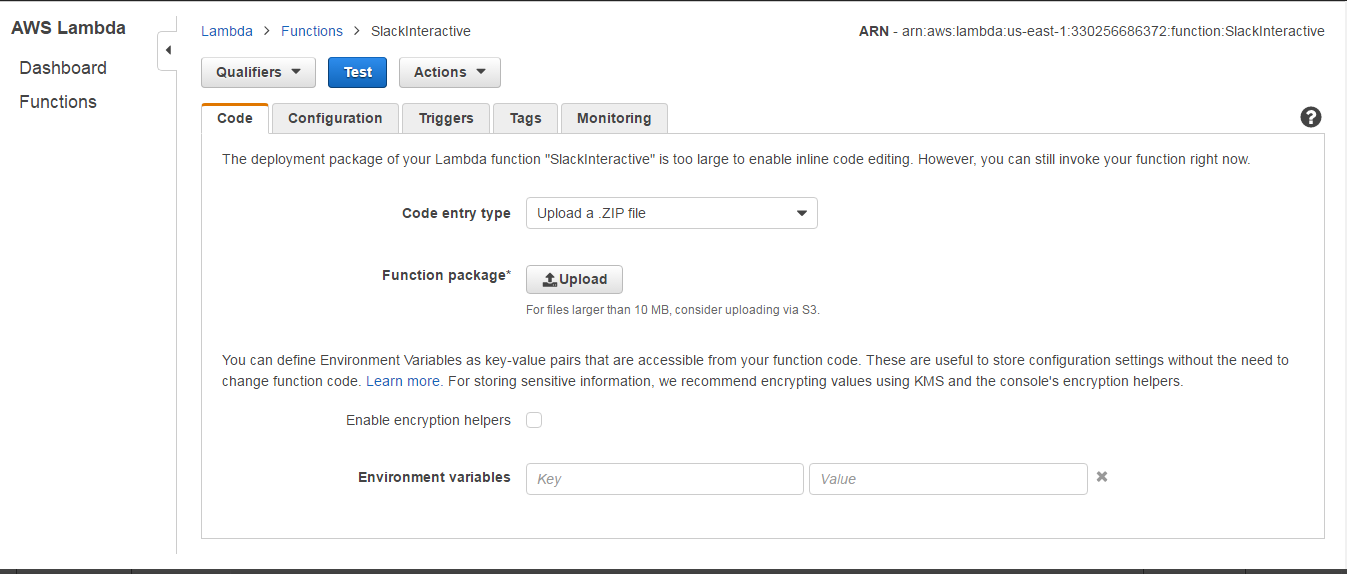Viewport: 1347px width, 574px height.
Task: Focus the environment variable Value field
Action: [x=948, y=479]
